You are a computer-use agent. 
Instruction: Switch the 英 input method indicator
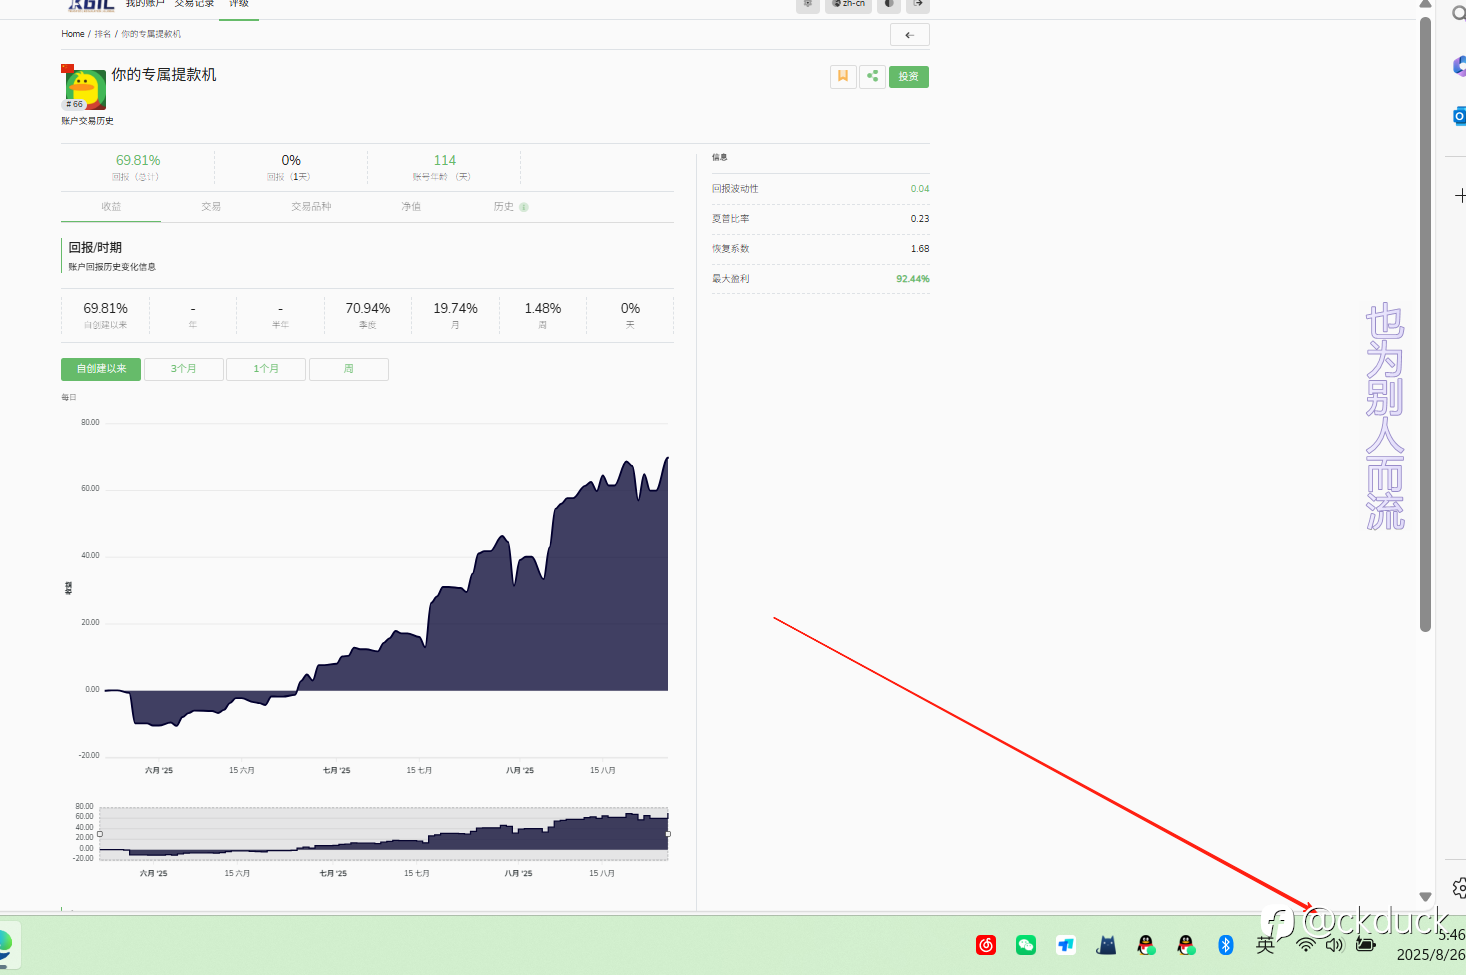pos(1266,945)
